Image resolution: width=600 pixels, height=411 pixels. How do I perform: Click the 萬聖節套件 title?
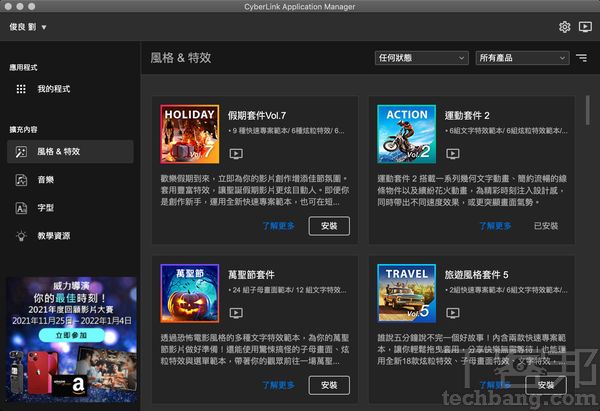coord(251,275)
